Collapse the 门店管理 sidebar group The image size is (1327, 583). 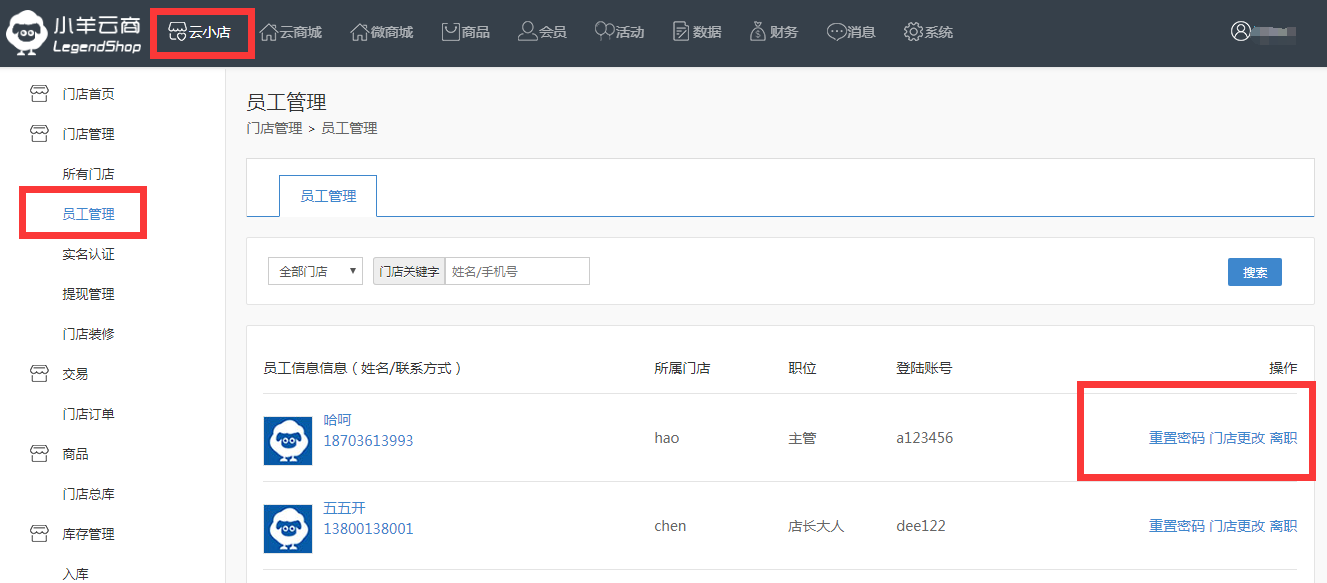88,134
